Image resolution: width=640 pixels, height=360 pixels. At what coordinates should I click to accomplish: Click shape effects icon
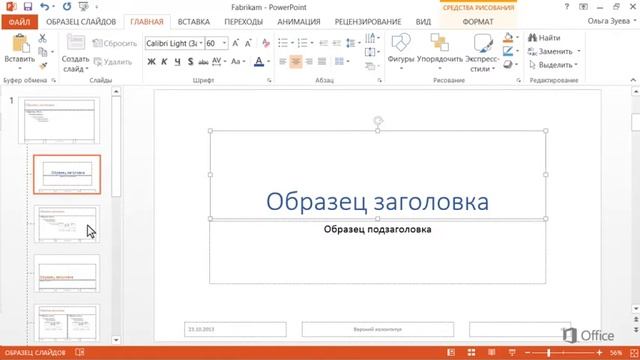click(508, 64)
